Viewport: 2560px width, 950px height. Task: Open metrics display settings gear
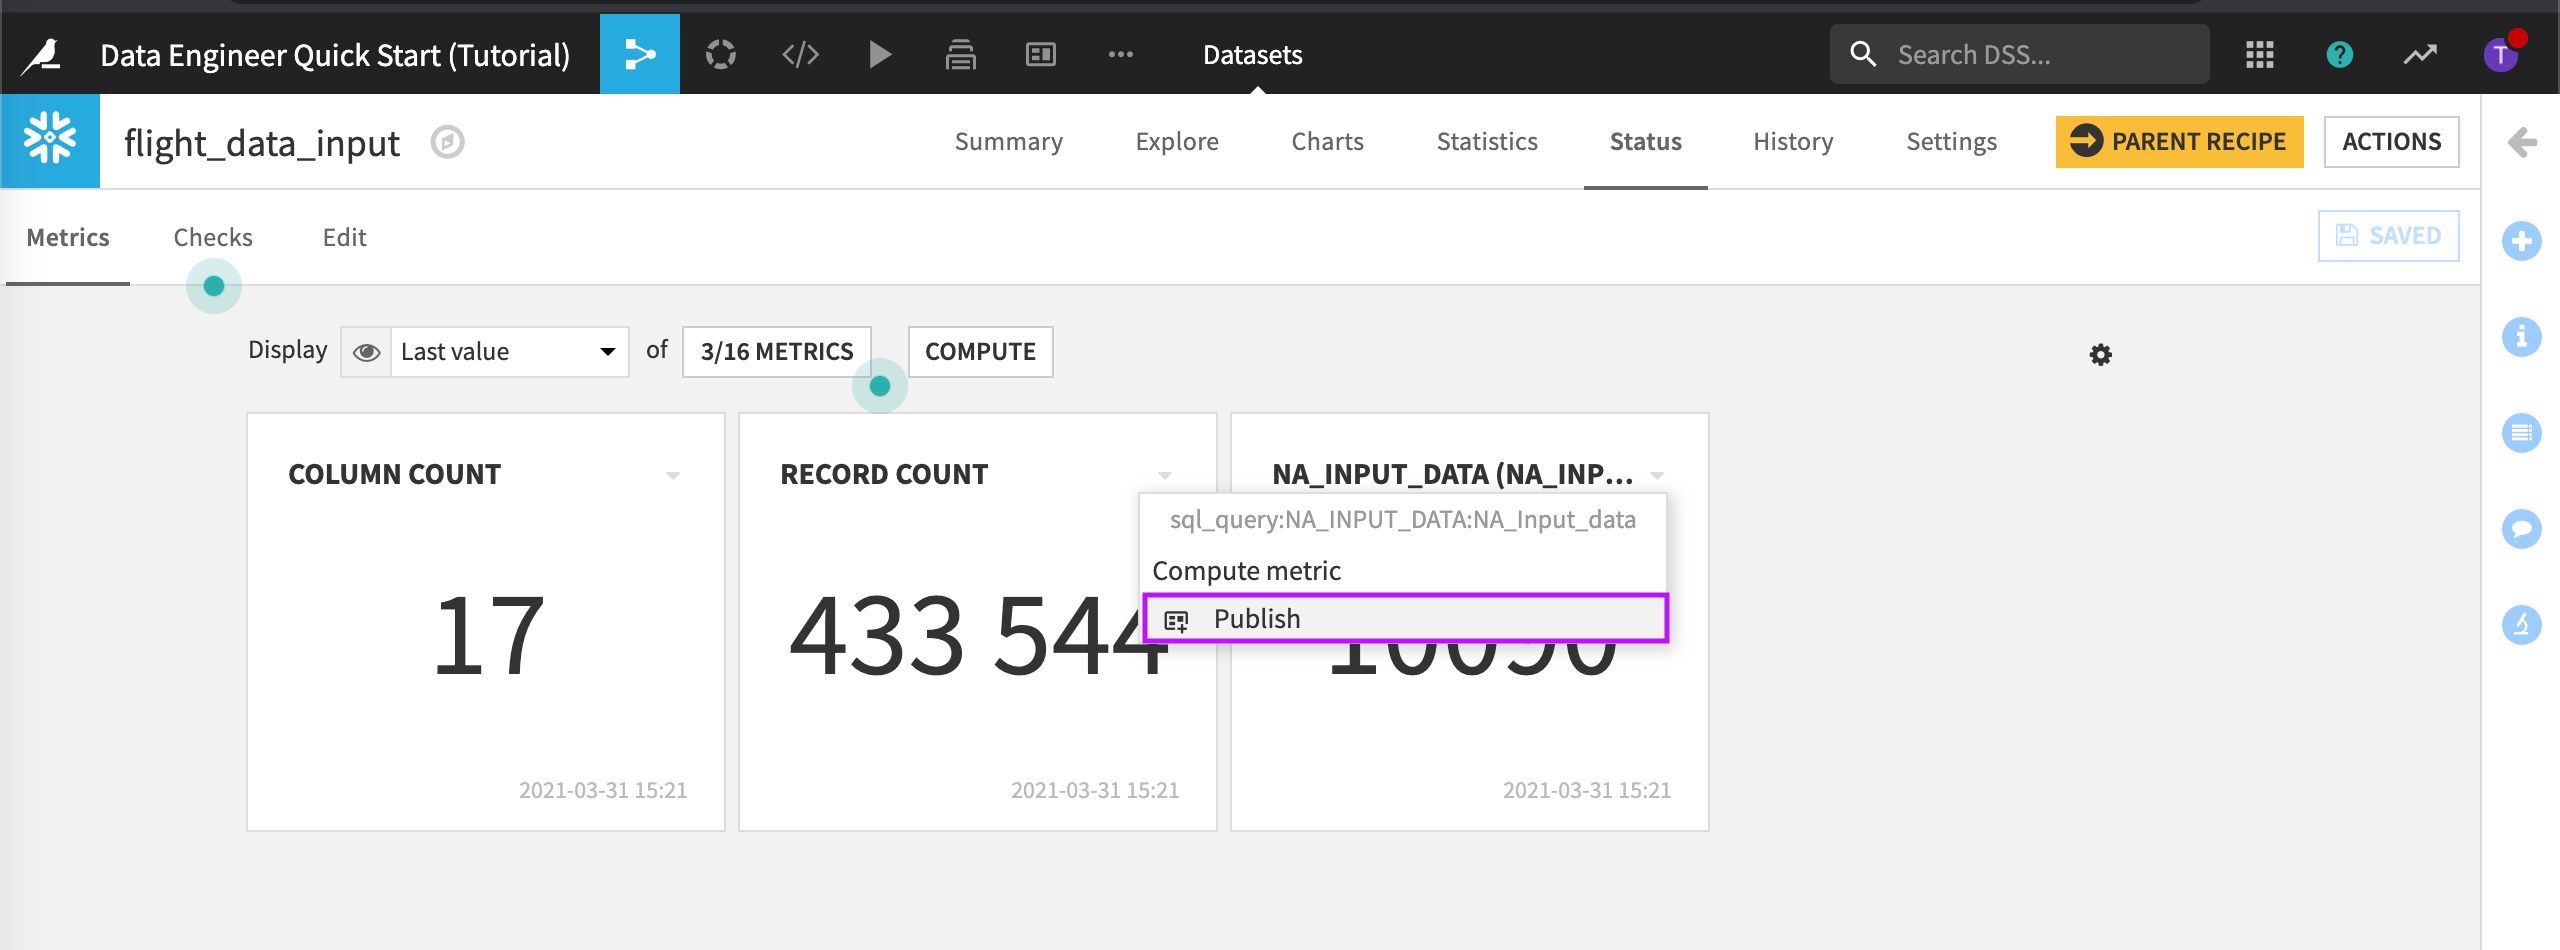click(x=2100, y=354)
